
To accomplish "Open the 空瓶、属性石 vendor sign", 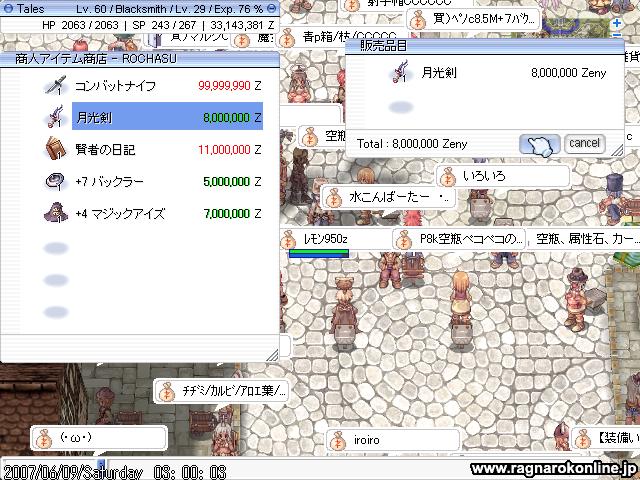I will 584,239.
